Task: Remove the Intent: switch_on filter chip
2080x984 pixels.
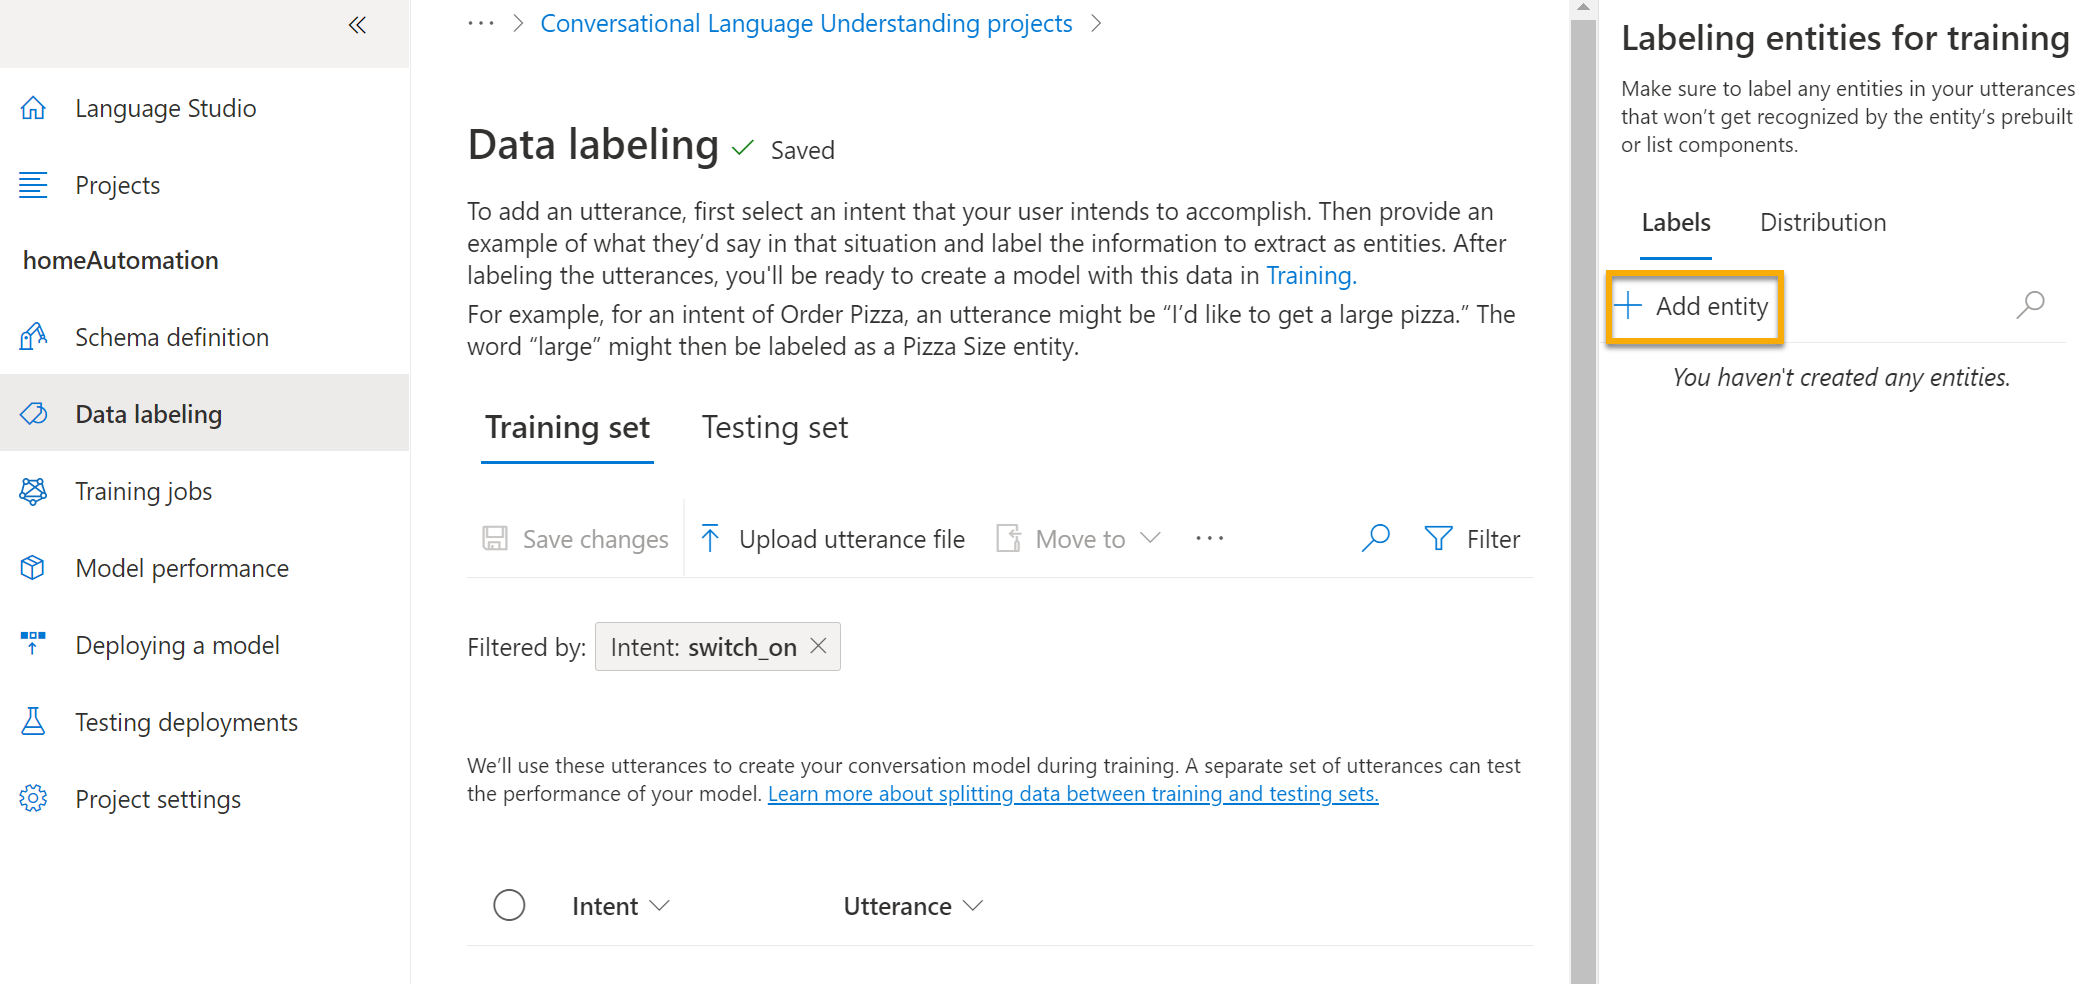Action: point(817,646)
